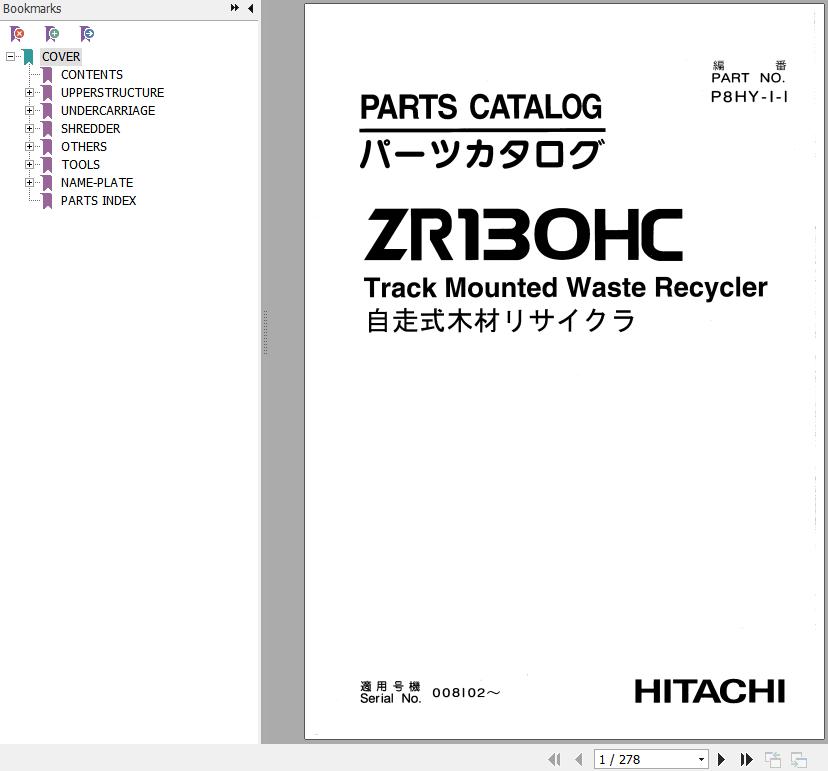The height and width of the screenshot is (771, 828).
Task: Go to the next page
Action: pos(721,759)
